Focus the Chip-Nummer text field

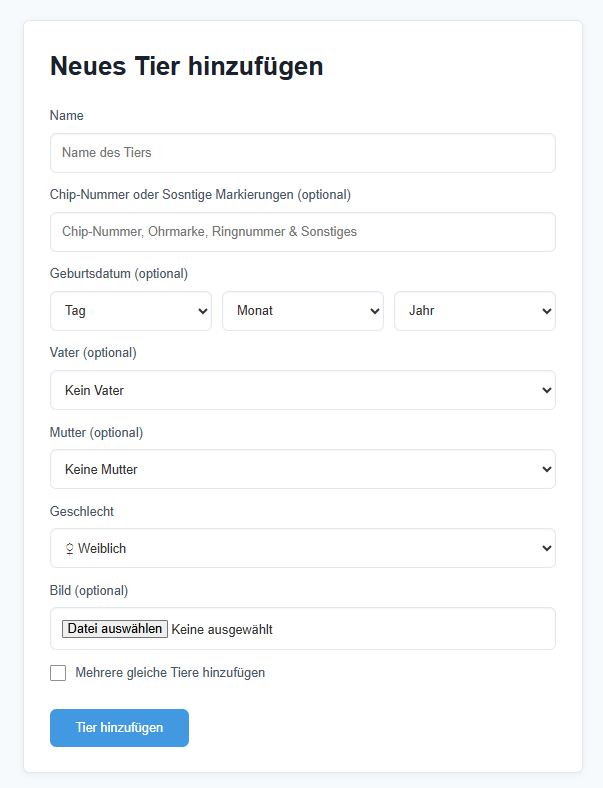(x=303, y=232)
